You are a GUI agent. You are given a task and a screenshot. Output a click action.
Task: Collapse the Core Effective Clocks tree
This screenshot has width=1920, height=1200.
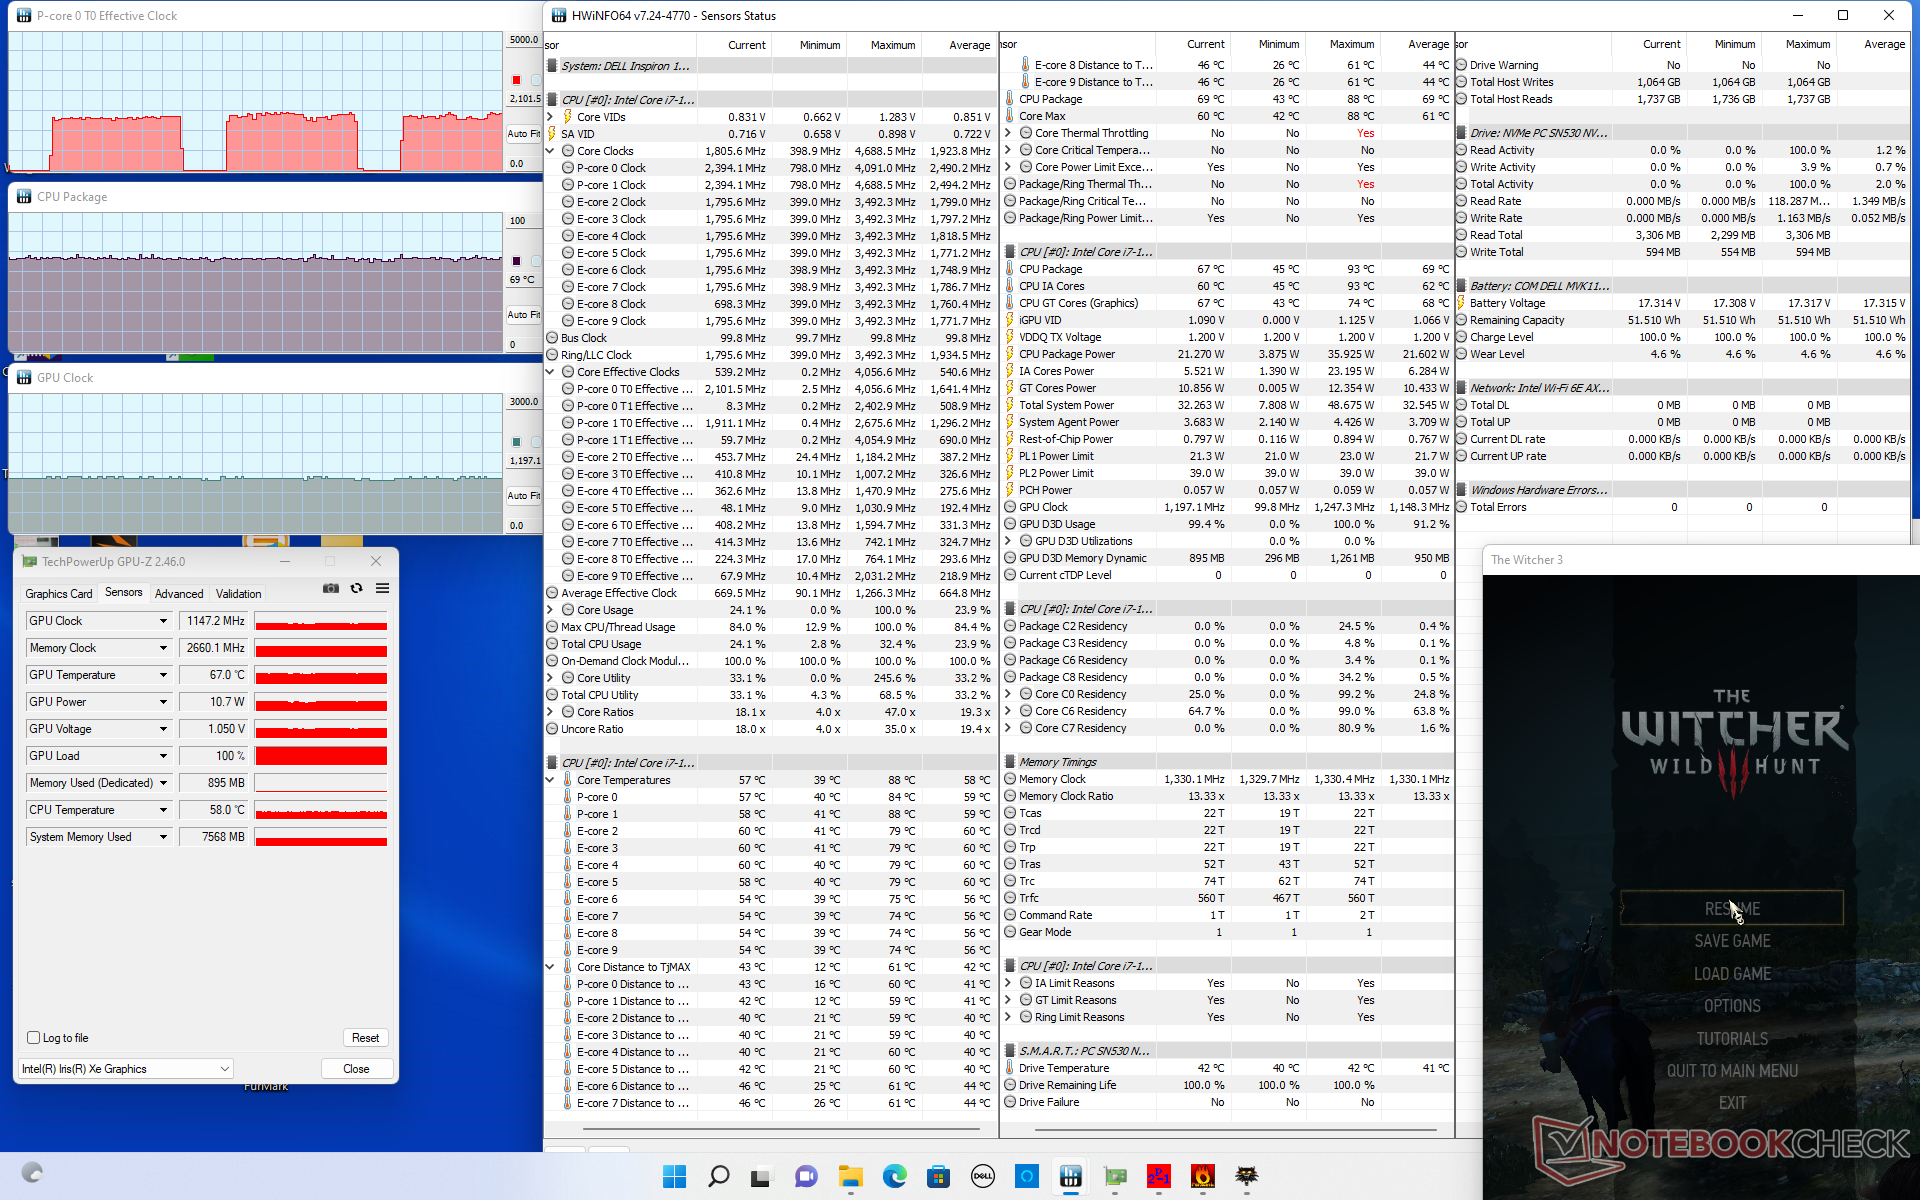[x=550, y=372]
